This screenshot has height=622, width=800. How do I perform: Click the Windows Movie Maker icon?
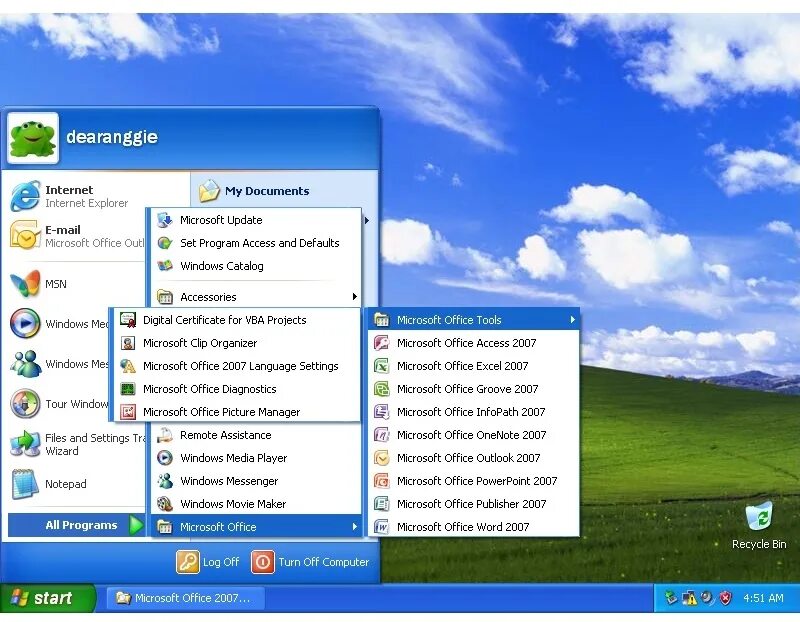point(165,504)
